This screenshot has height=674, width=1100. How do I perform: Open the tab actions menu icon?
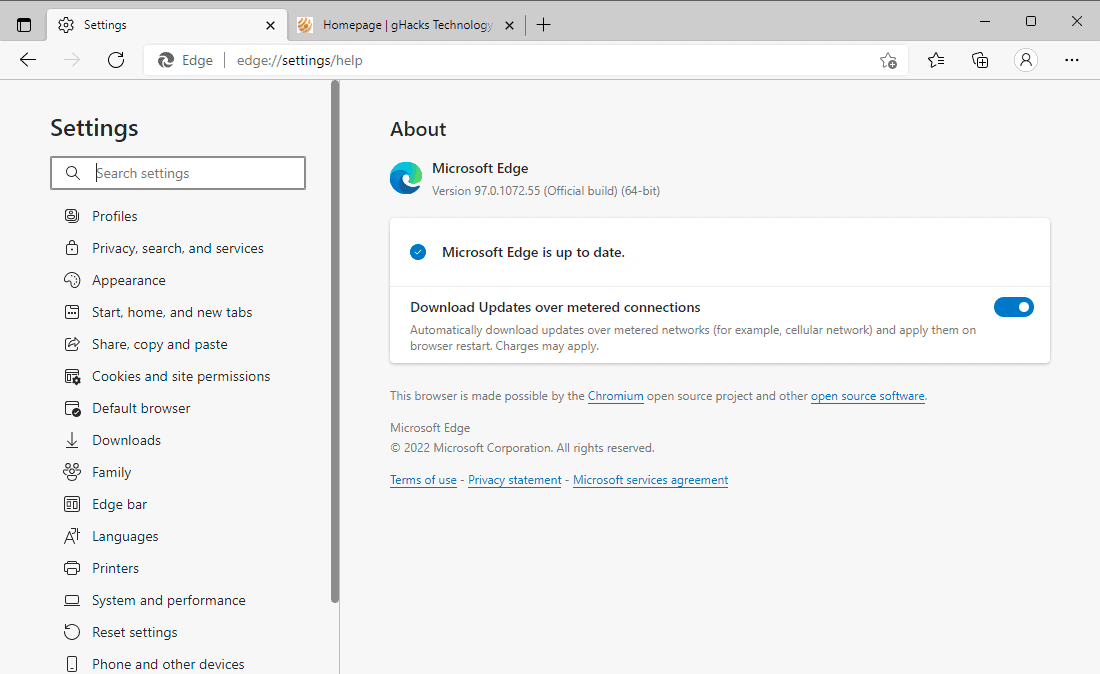click(24, 25)
